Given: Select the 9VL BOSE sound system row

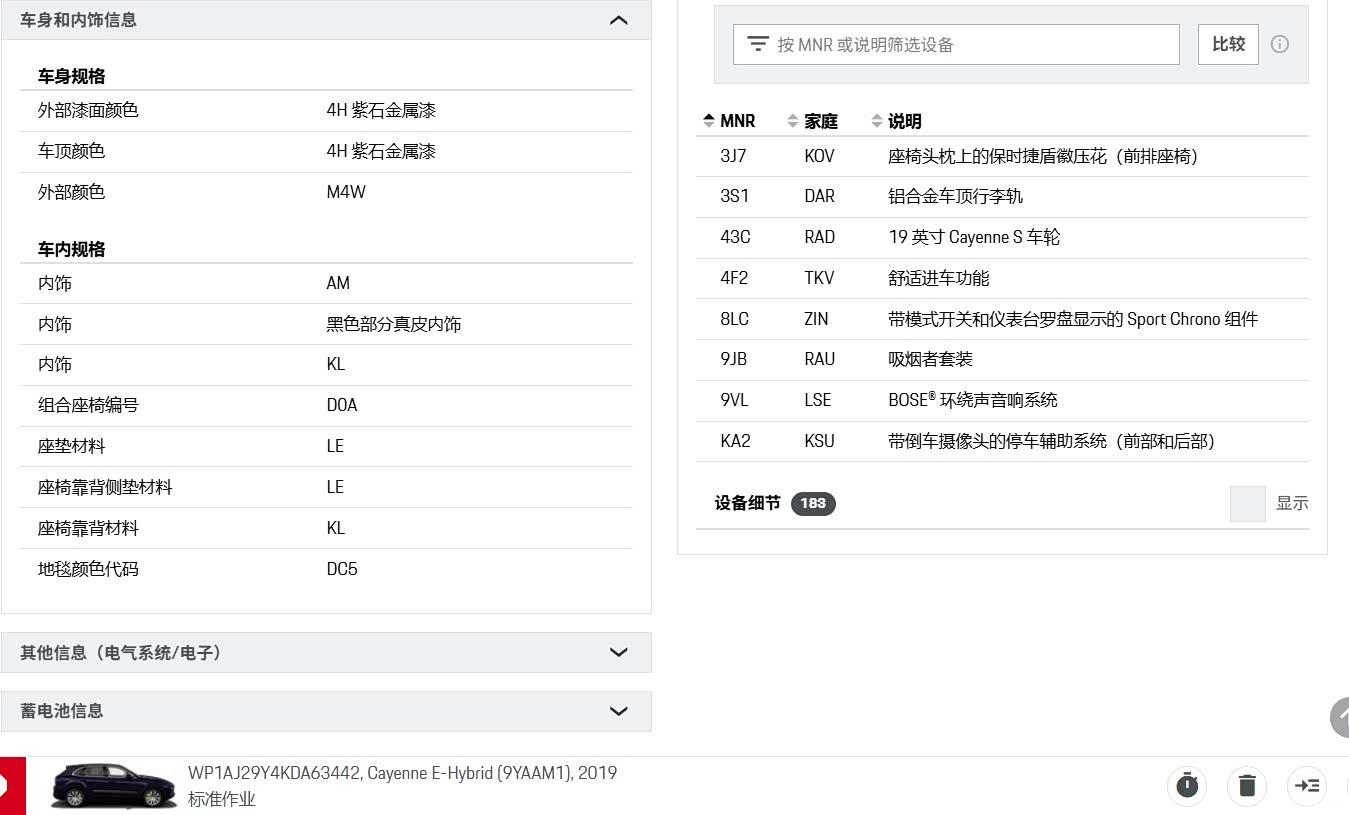Looking at the screenshot, I should point(1002,400).
